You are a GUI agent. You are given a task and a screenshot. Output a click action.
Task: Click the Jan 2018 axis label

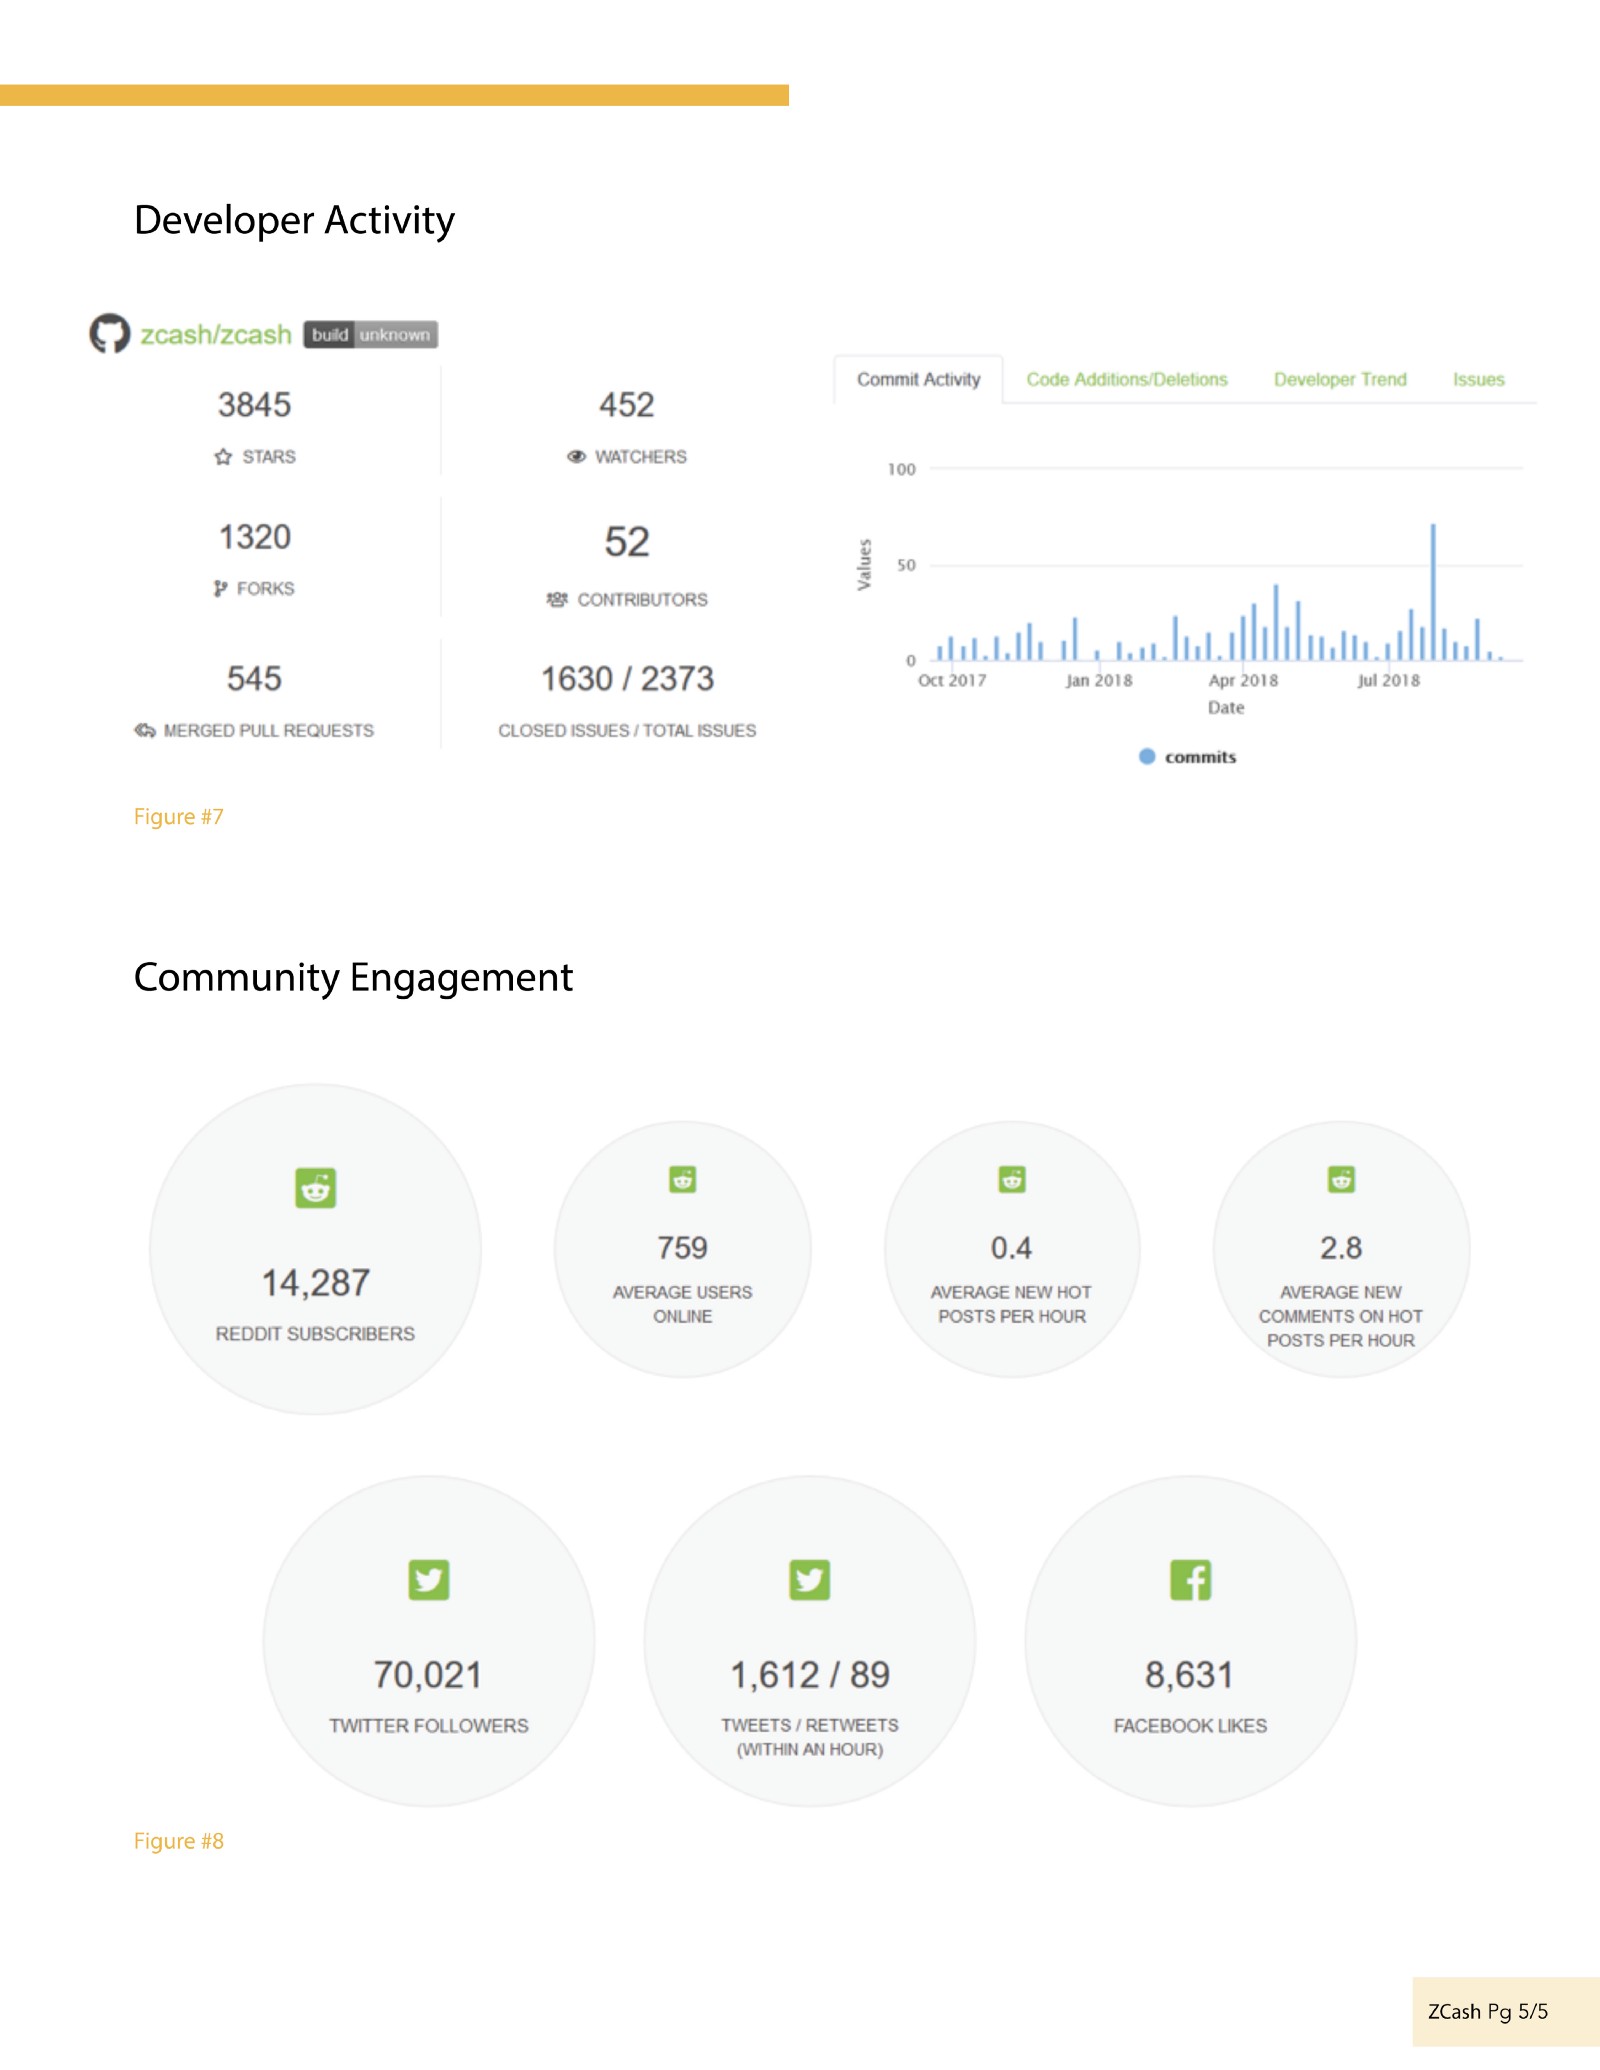coord(1099,681)
